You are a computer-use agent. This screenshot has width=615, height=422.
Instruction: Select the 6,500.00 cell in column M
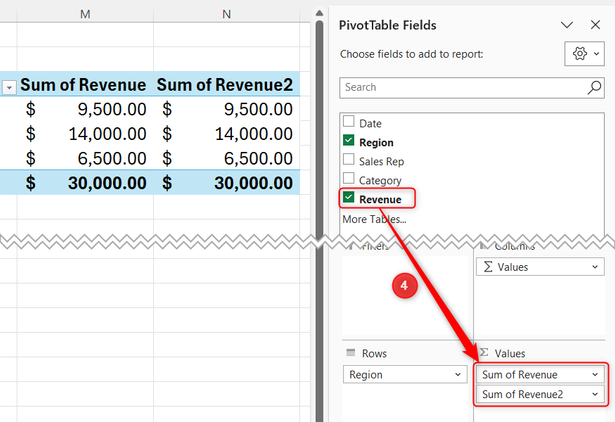[85, 158]
